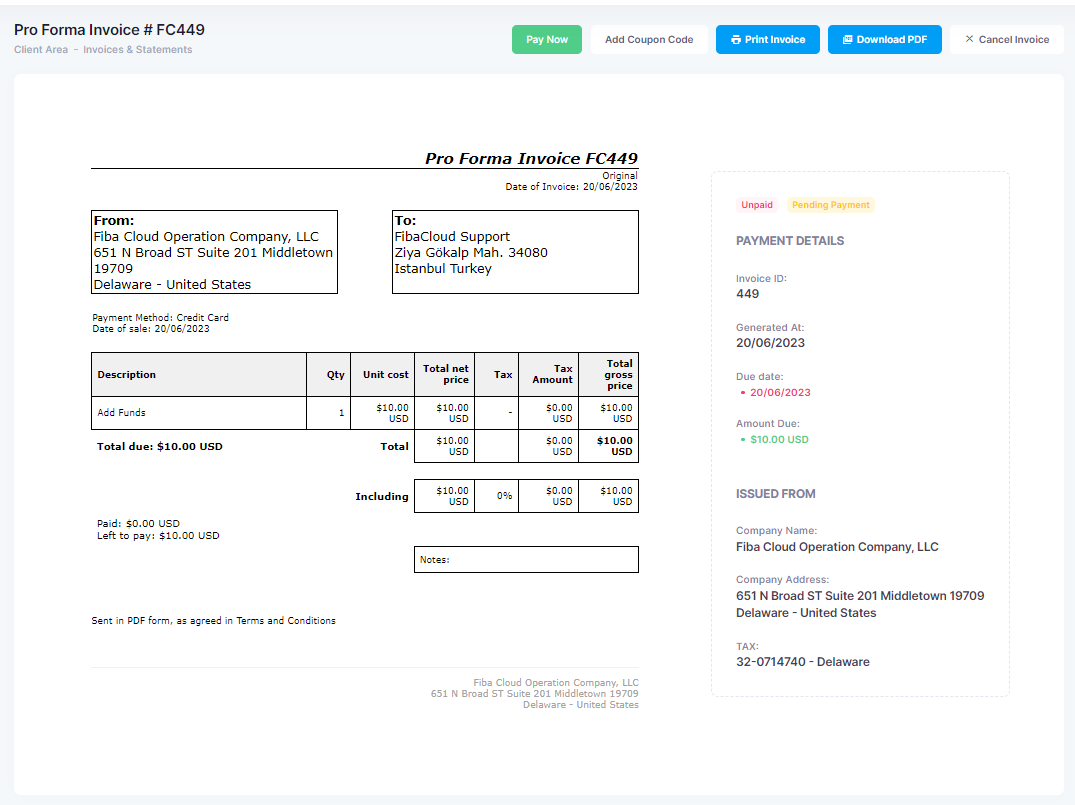The width and height of the screenshot is (1075, 805).
Task: Click the red Unpaid status badge
Action: [757, 205]
